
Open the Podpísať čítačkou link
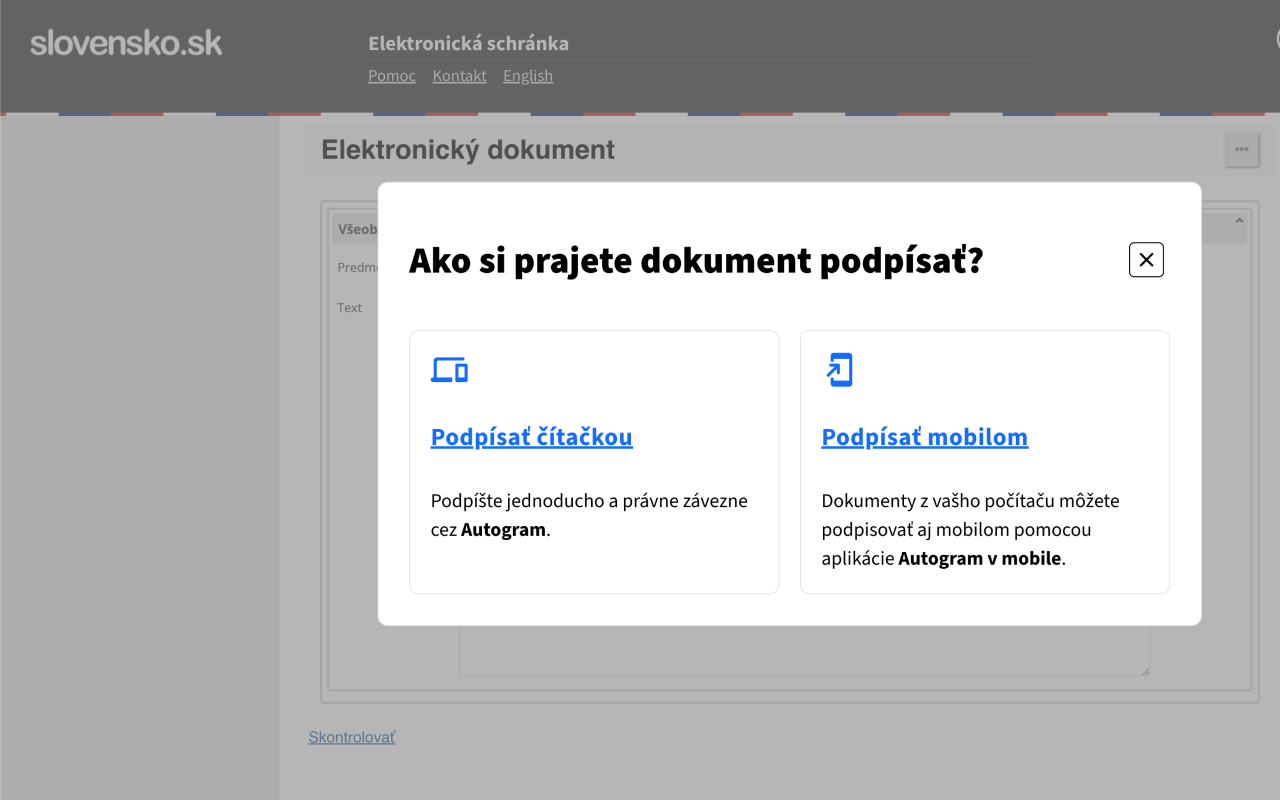tap(531, 437)
